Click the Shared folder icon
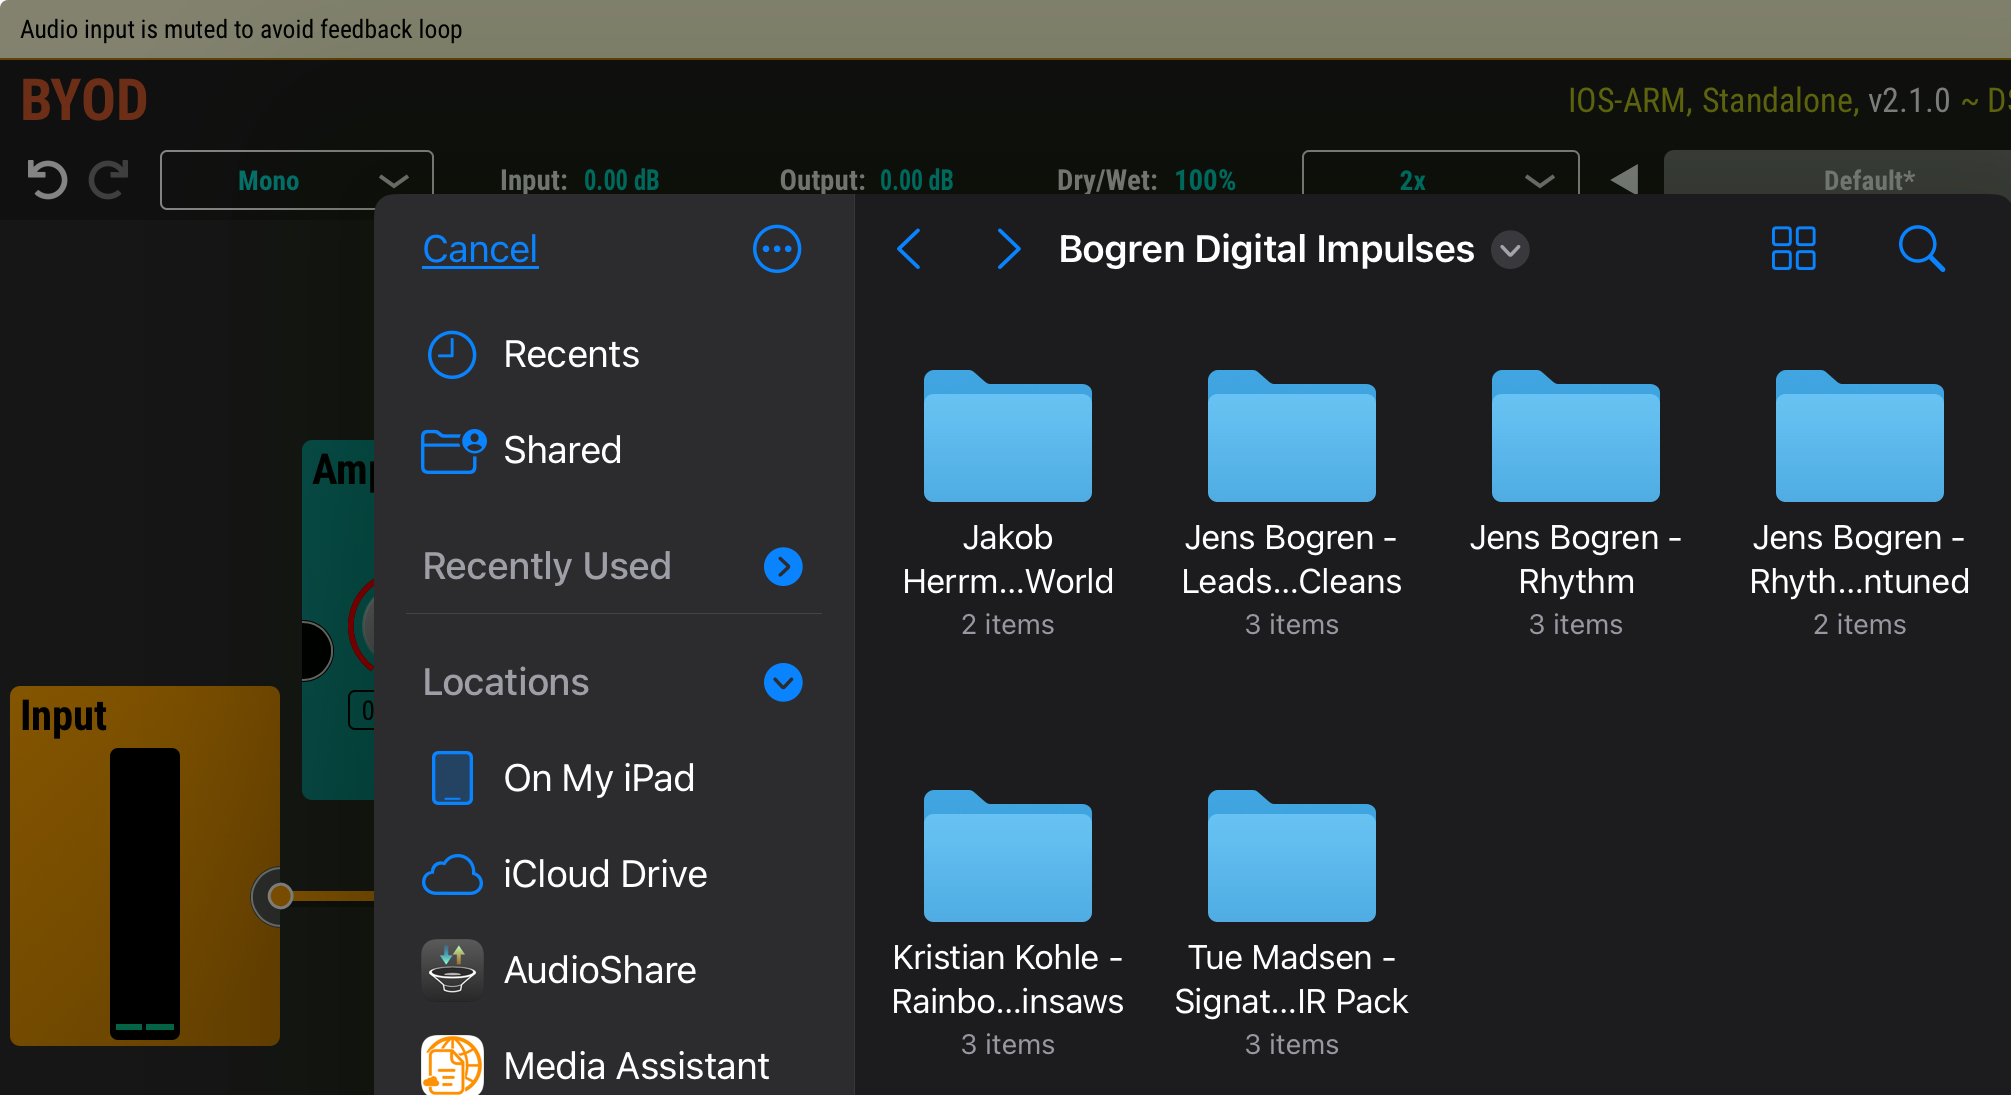The width and height of the screenshot is (2011, 1095). [453, 451]
